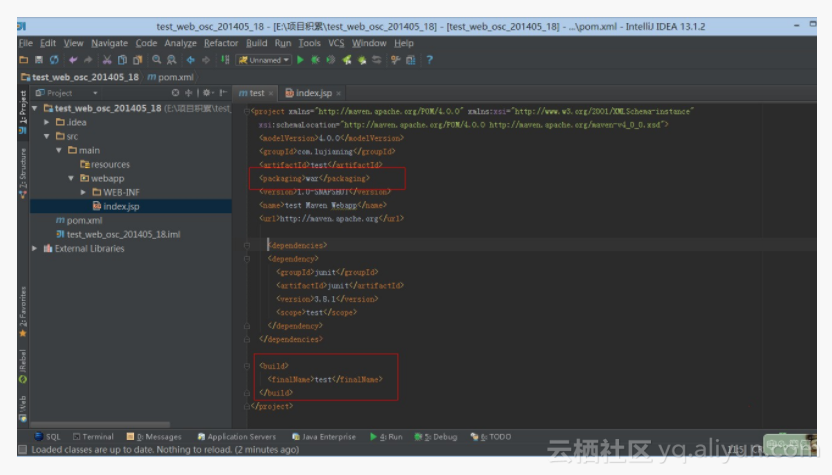Open the Run tool window button
This screenshot has height=475, width=832.
(386, 437)
